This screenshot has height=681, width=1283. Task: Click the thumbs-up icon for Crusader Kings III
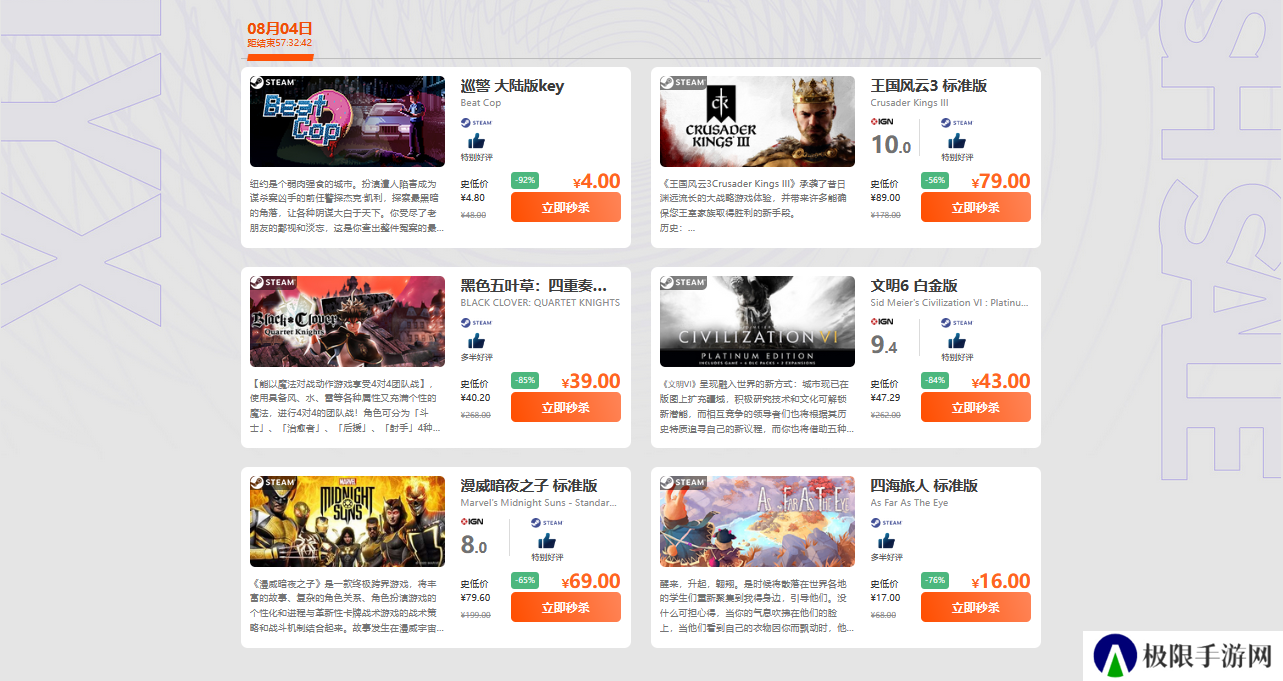tap(957, 141)
